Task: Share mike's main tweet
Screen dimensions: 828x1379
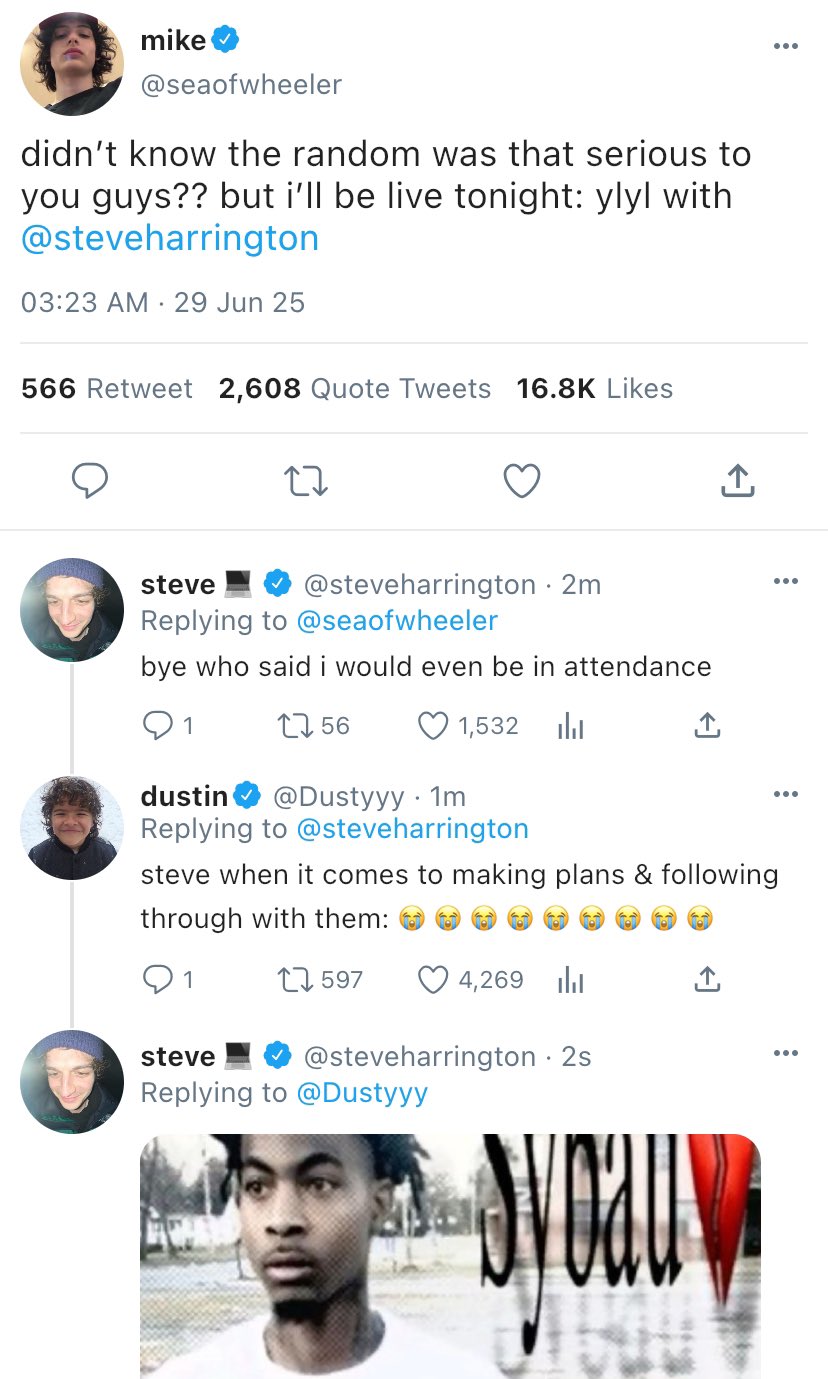Action: (x=736, y=482)
